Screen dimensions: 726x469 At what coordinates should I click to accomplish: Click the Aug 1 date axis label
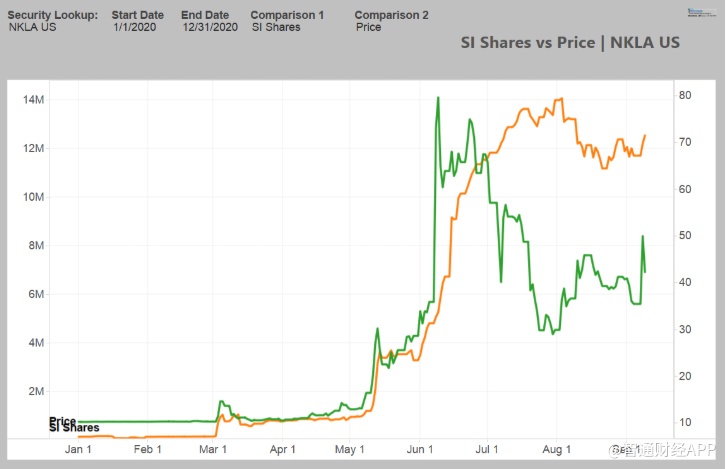tap(557, 449)
